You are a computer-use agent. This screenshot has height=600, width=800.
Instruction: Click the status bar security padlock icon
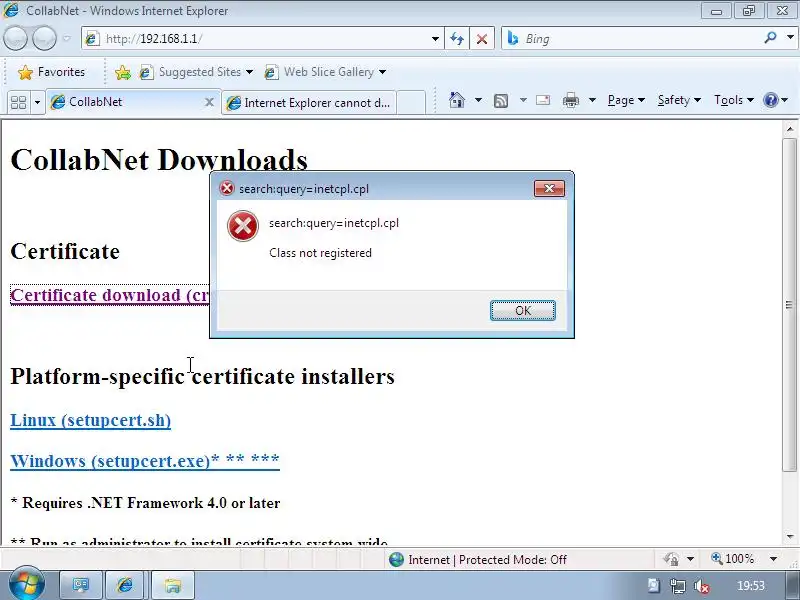tap(671, 559)
